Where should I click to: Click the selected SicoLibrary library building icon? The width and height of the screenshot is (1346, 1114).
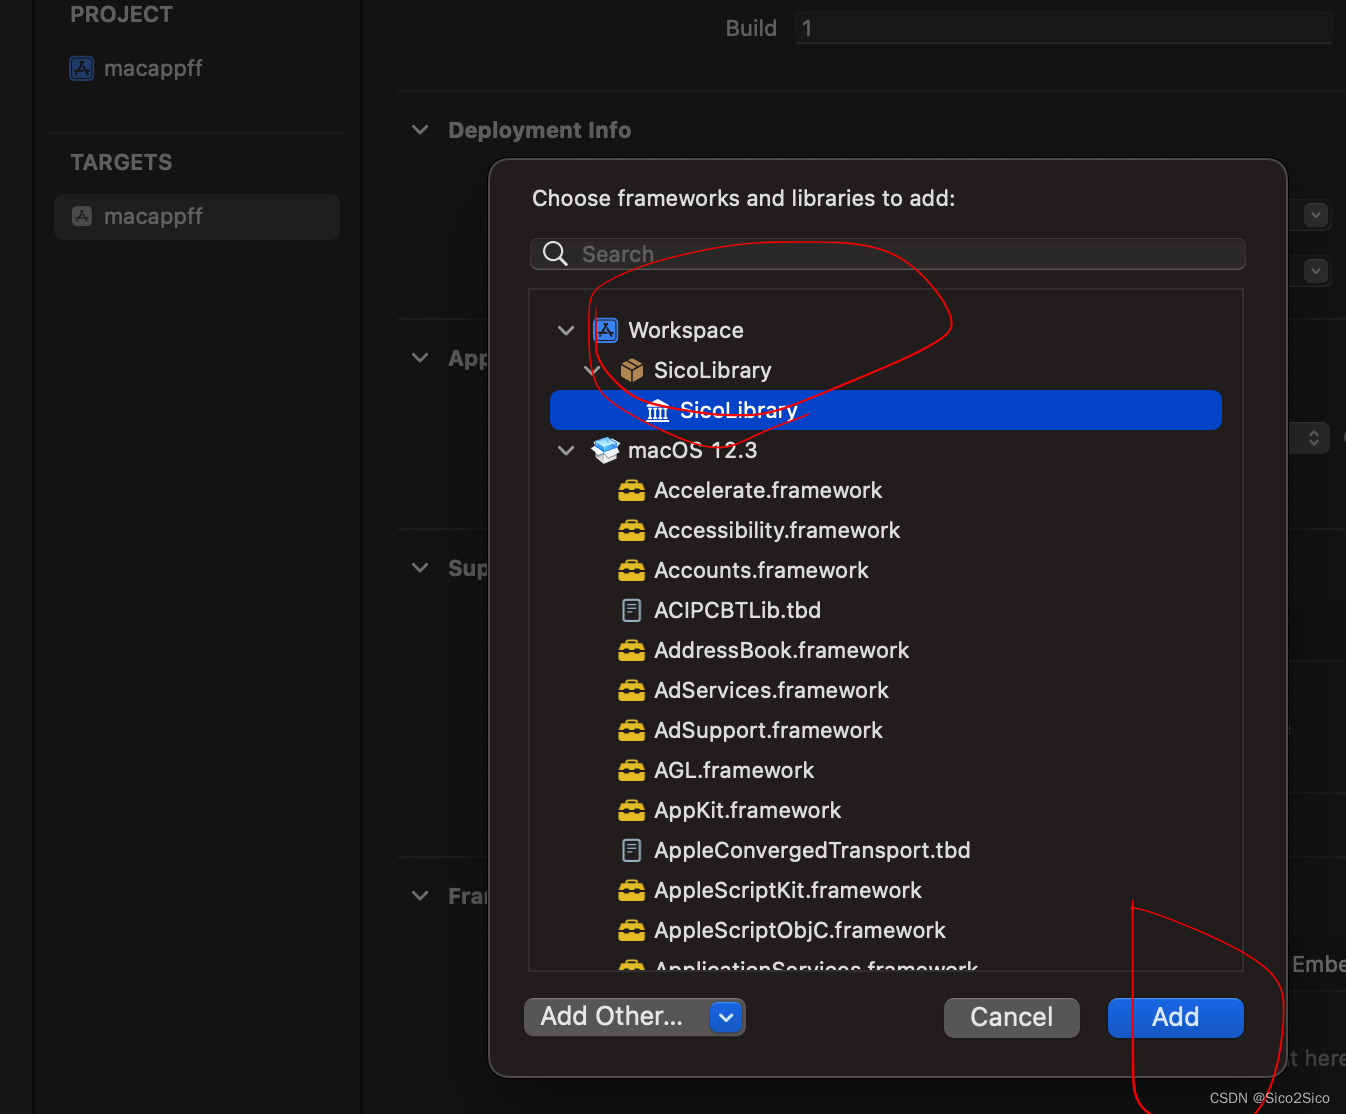coord(658,410)
